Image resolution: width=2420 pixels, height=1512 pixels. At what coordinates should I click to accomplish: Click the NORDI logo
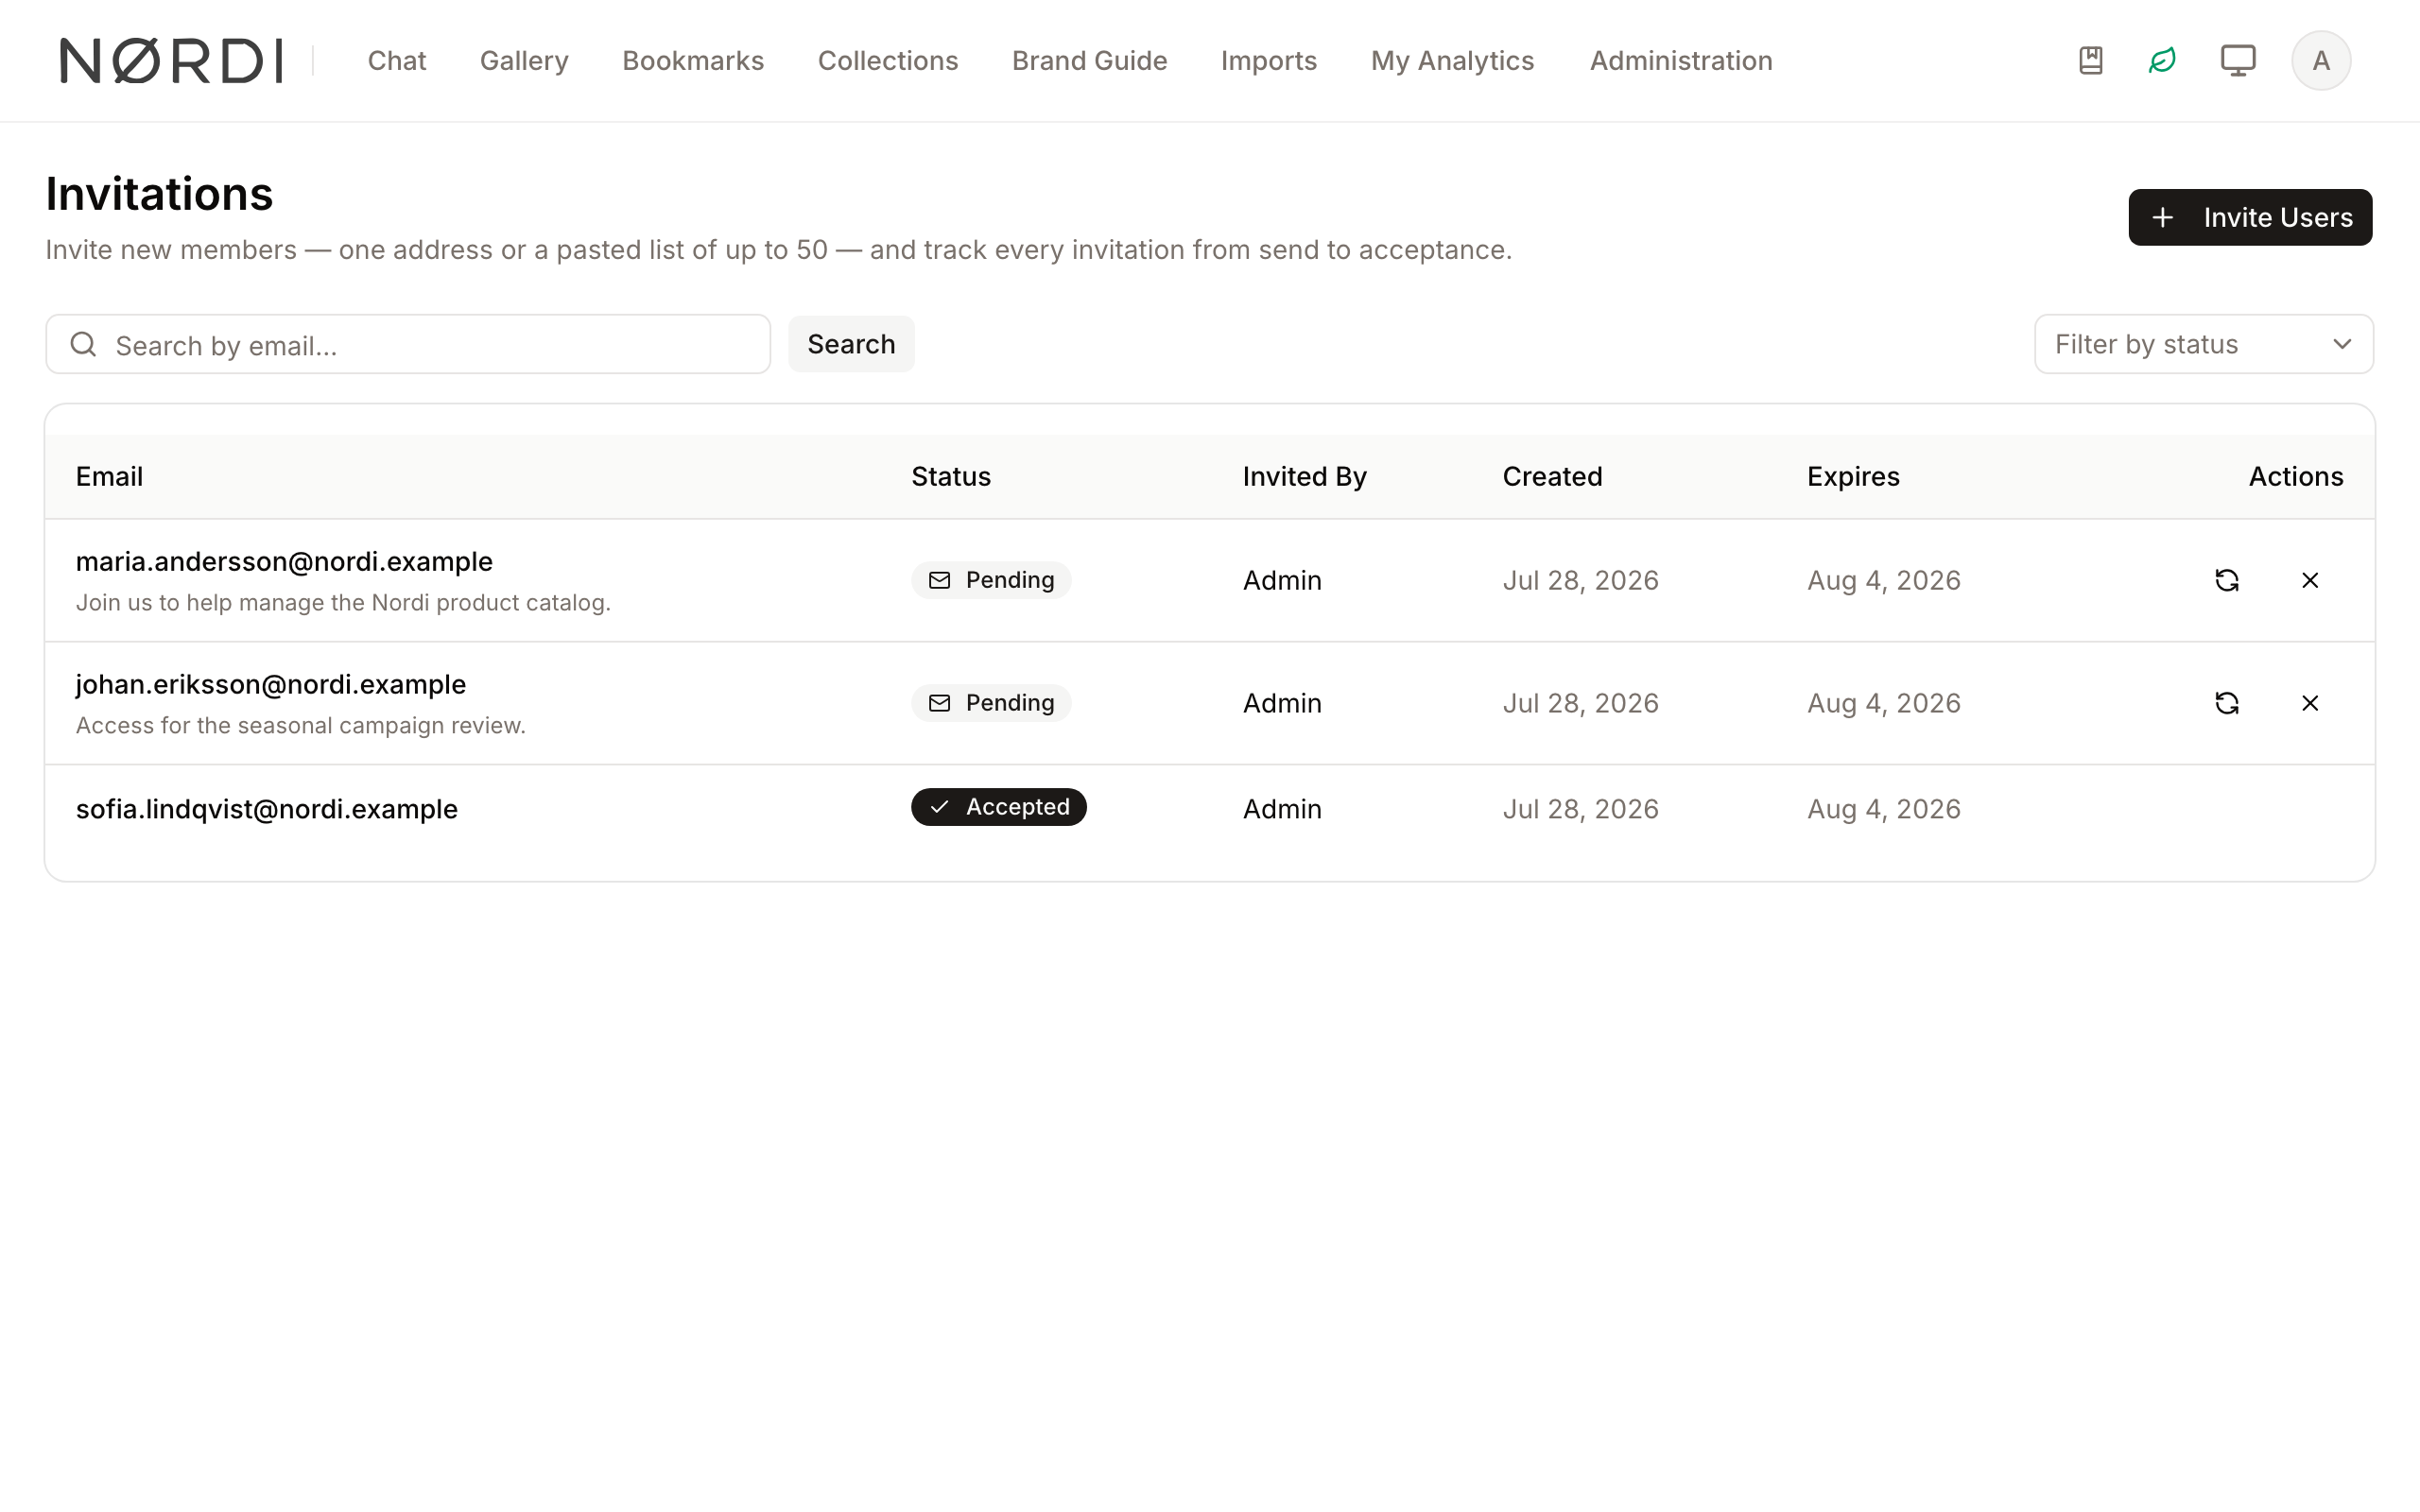point(171,61)
